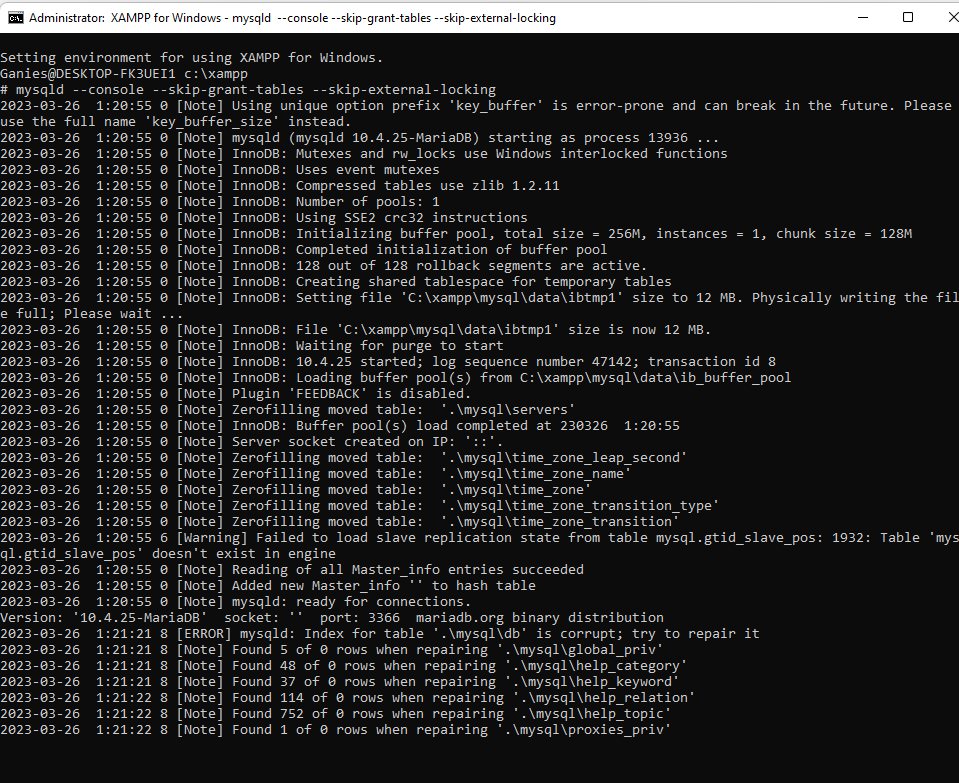This screenshot has height=783, width=959.
Task: Click the line 'Found 5 of 0 rows' for global_priv
Action: coord(331,649)
